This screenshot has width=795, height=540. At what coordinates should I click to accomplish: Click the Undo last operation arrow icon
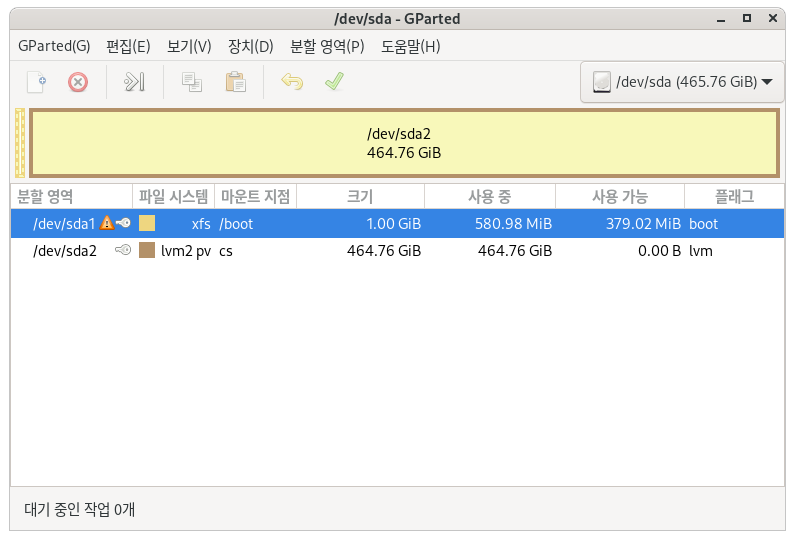[x=292, y=81]
